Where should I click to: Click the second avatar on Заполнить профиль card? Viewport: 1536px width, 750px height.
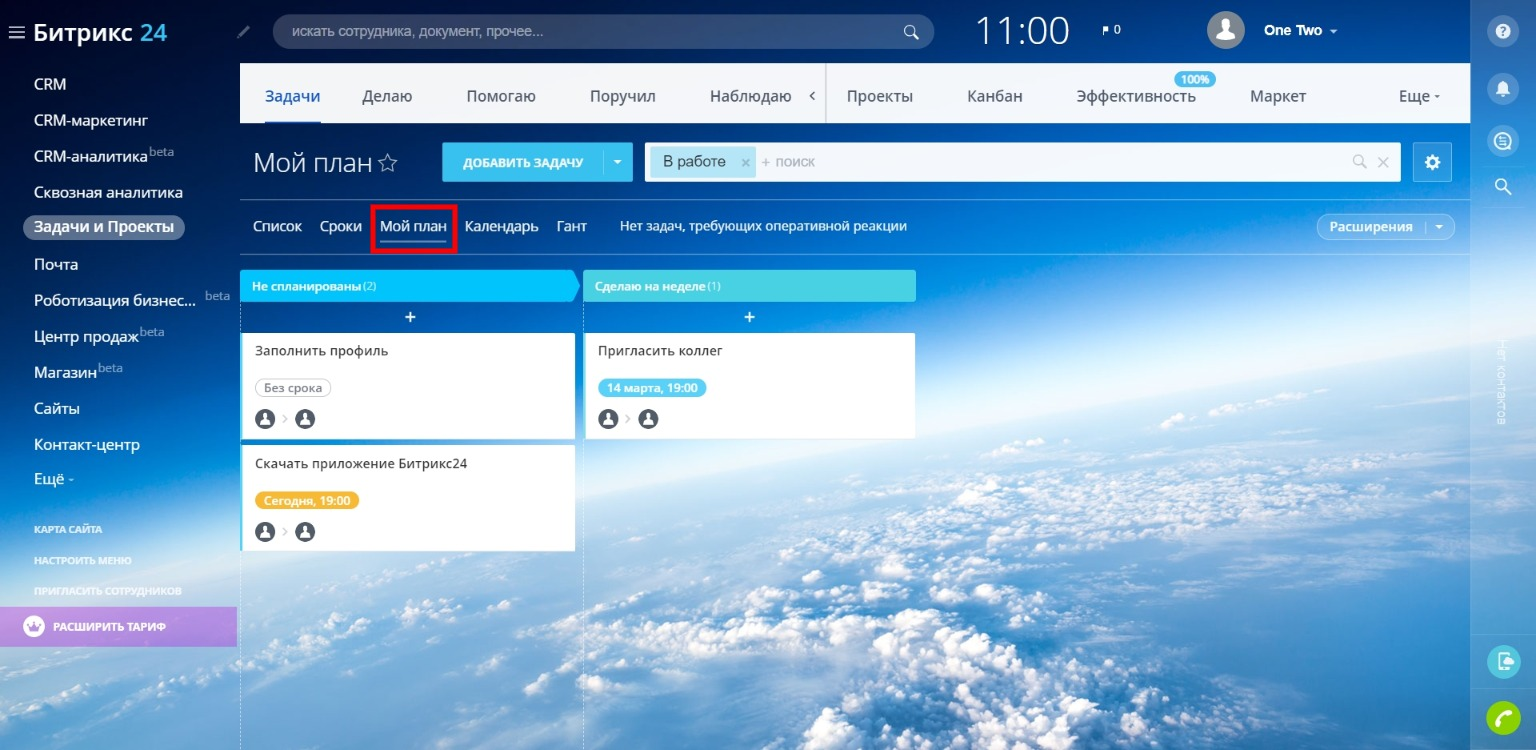[x=305, y=419]
